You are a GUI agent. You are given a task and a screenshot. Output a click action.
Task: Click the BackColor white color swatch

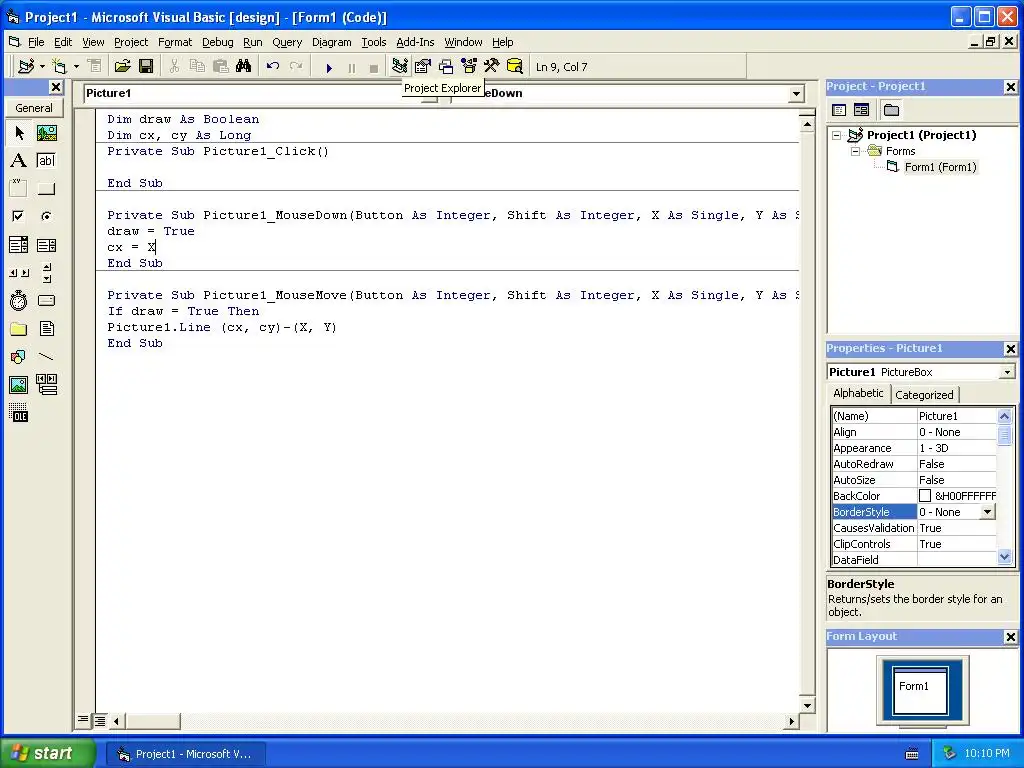pos(925,496)
